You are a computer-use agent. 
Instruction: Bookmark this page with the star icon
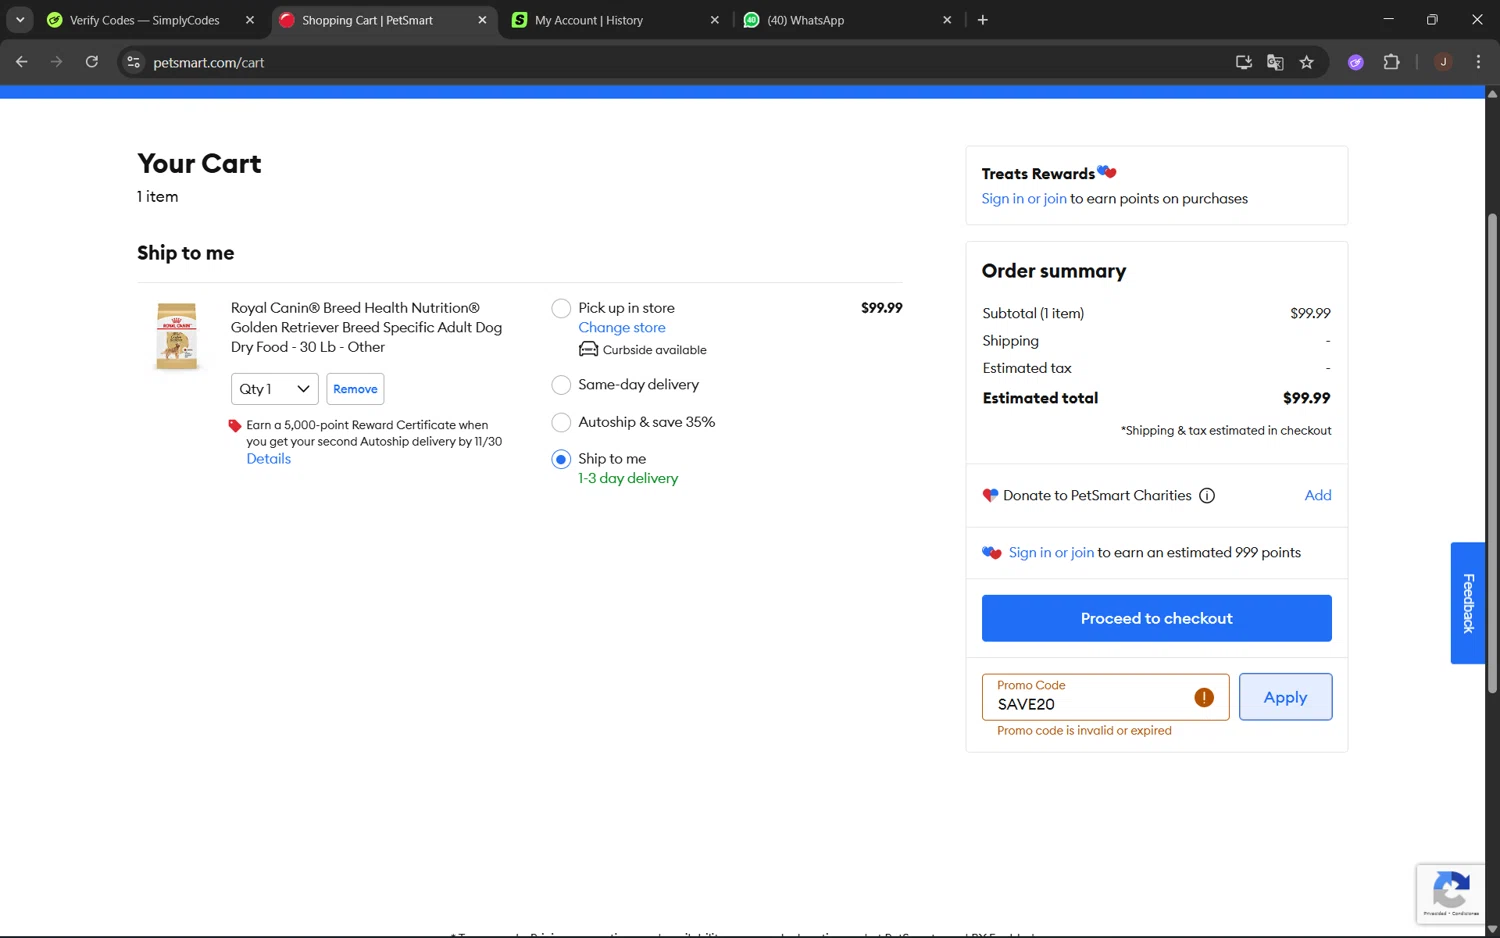(1306, 62)
